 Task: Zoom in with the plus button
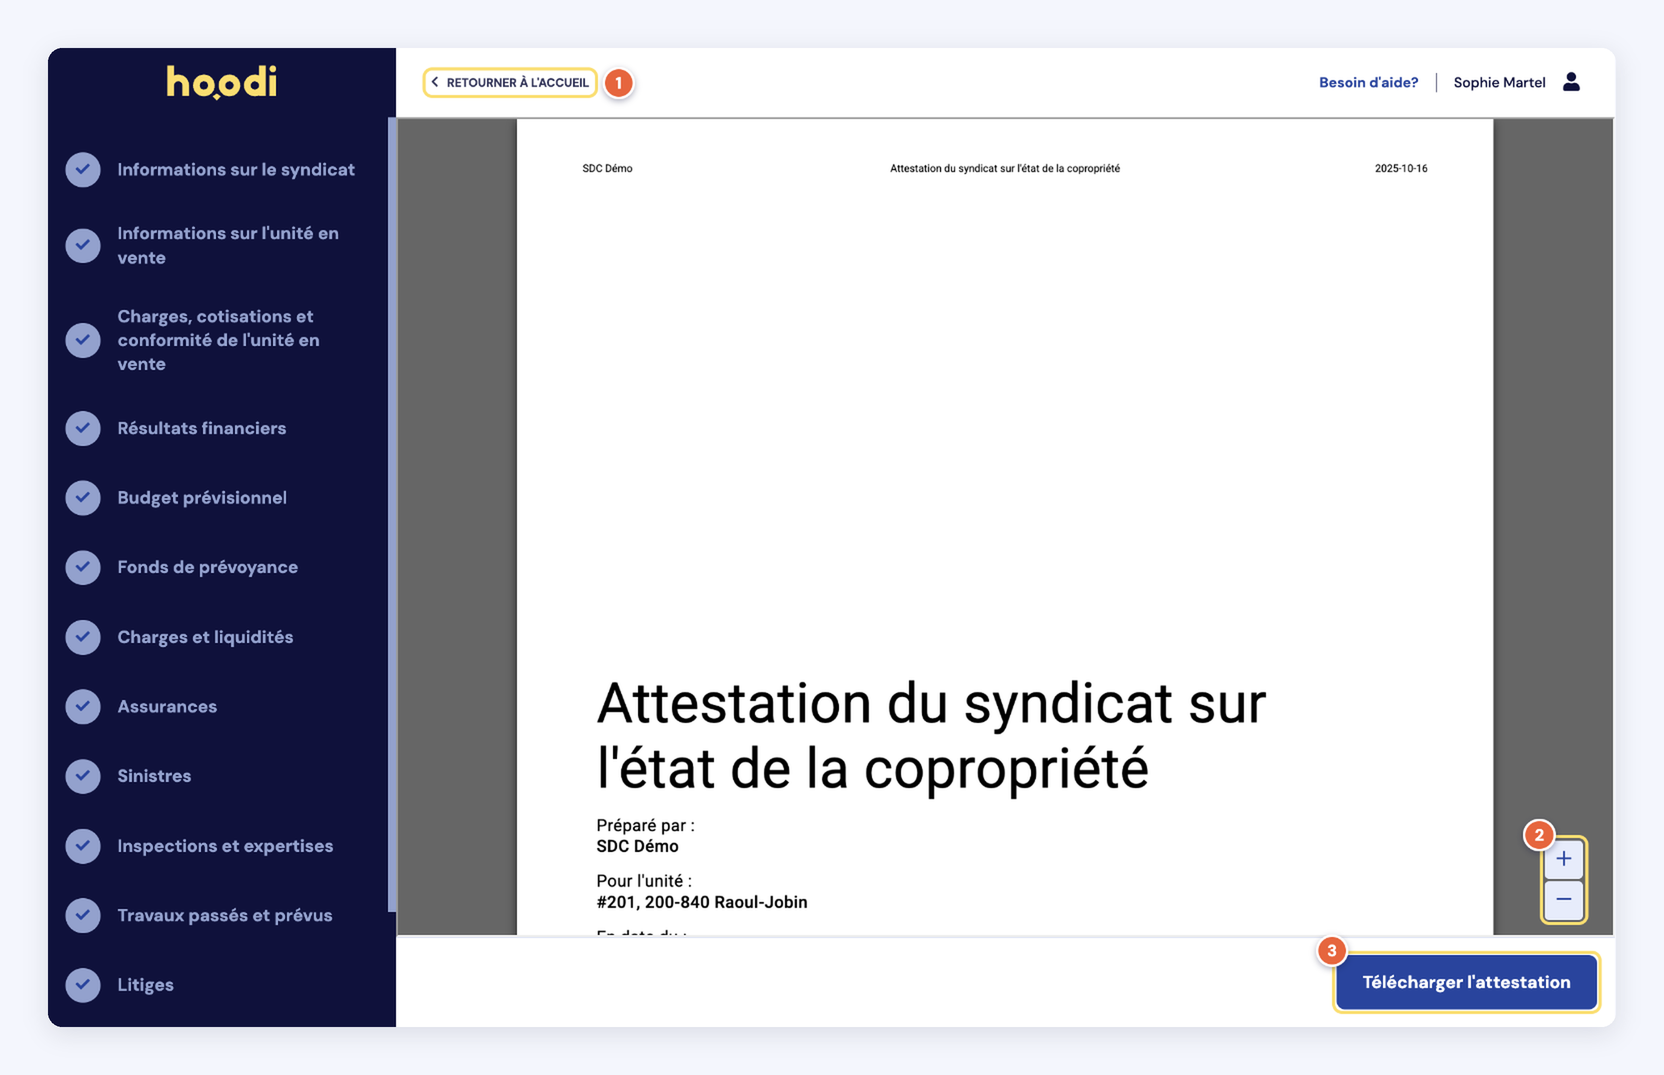[1564, 859]
